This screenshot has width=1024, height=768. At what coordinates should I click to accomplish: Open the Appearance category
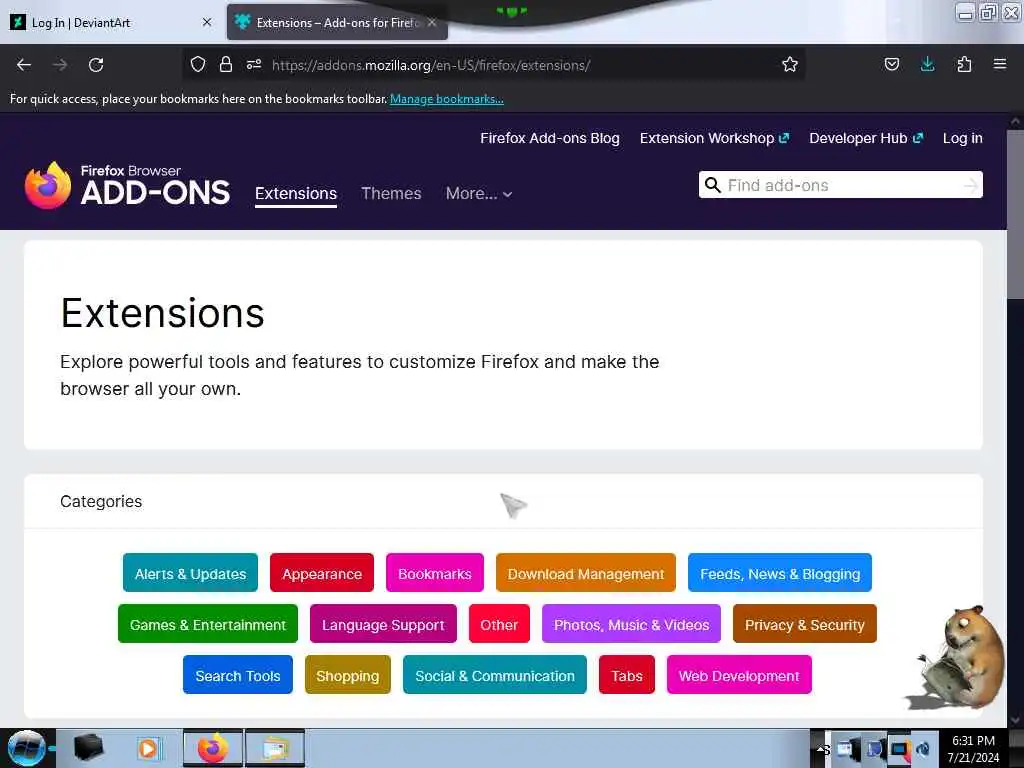click(322, 573)
